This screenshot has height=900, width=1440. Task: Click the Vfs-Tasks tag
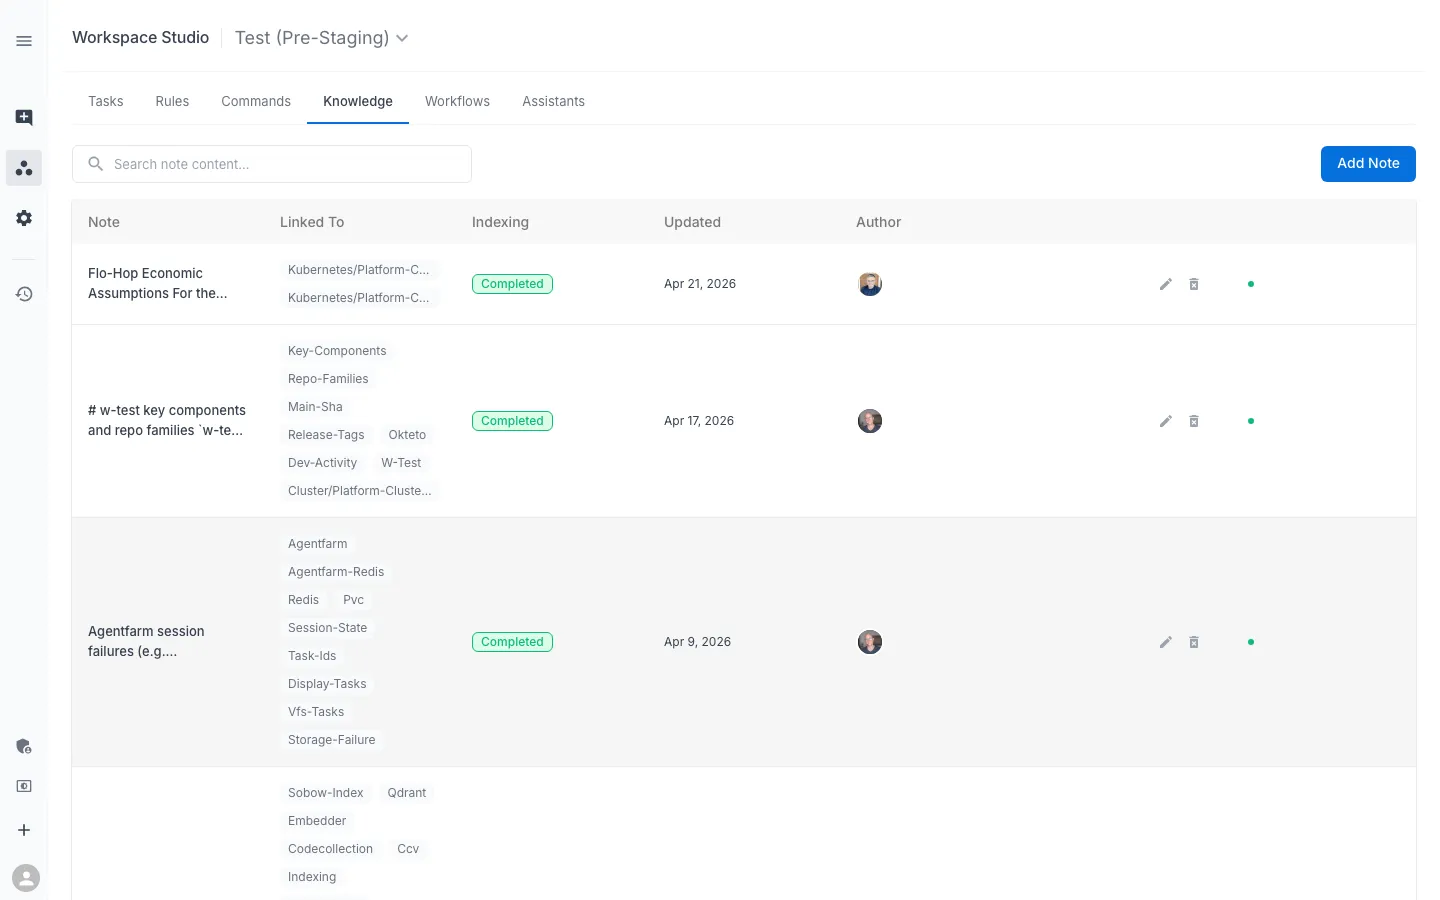pos(316,712)
